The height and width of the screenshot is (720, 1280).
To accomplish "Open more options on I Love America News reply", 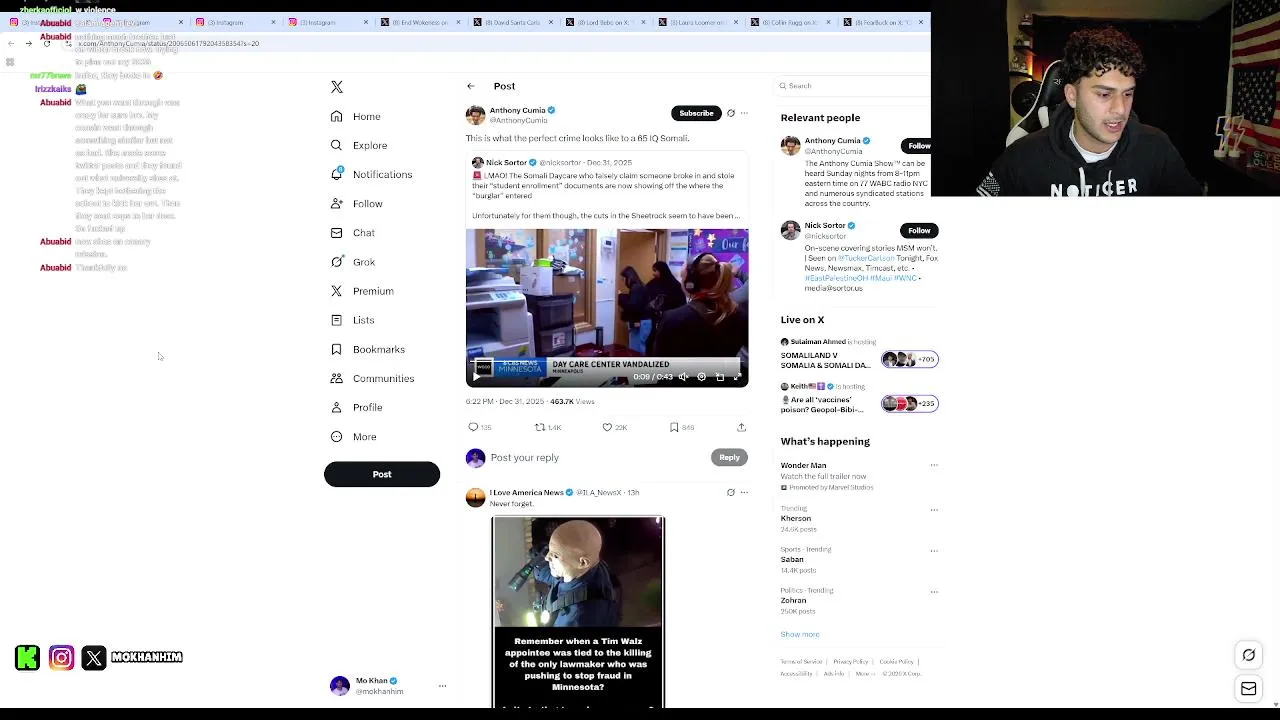I will coord(744,492).
